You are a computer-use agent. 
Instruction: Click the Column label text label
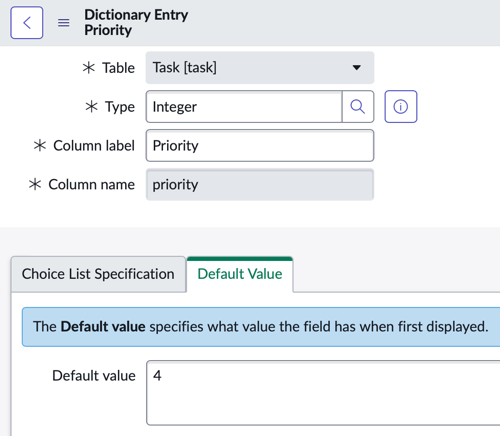94,146
